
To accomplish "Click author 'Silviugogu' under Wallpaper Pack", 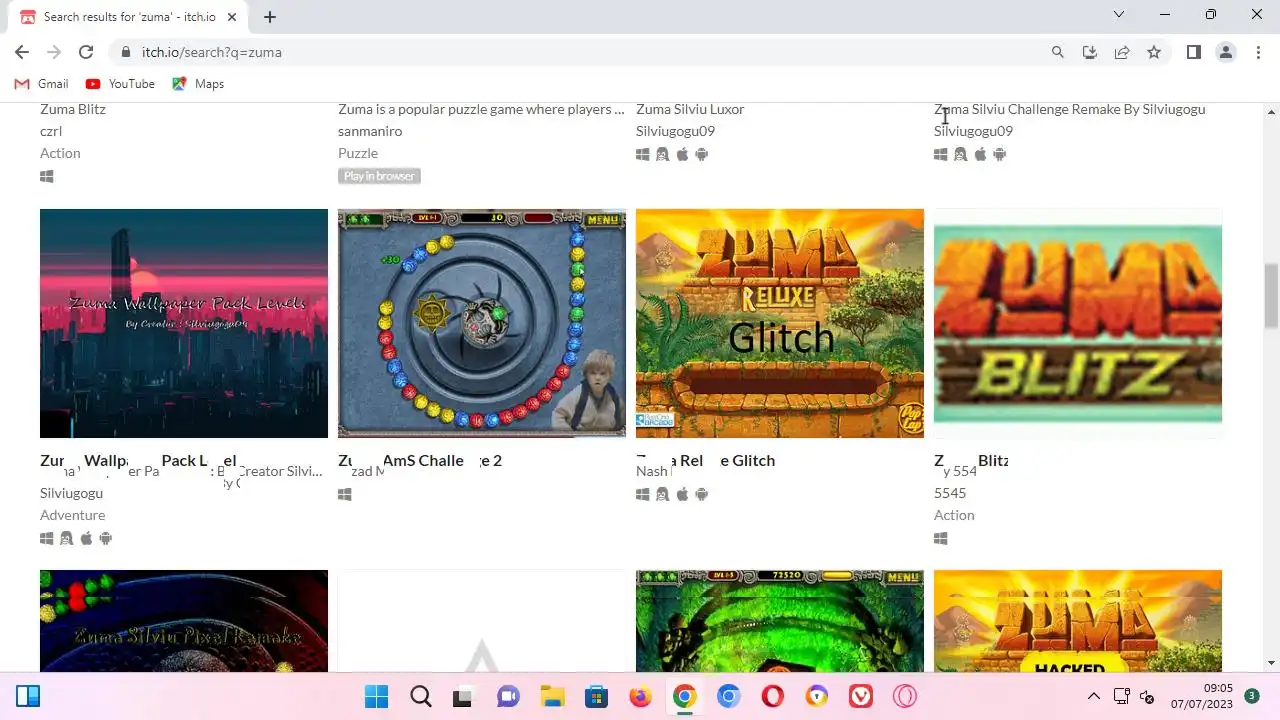I will [72, 493].
